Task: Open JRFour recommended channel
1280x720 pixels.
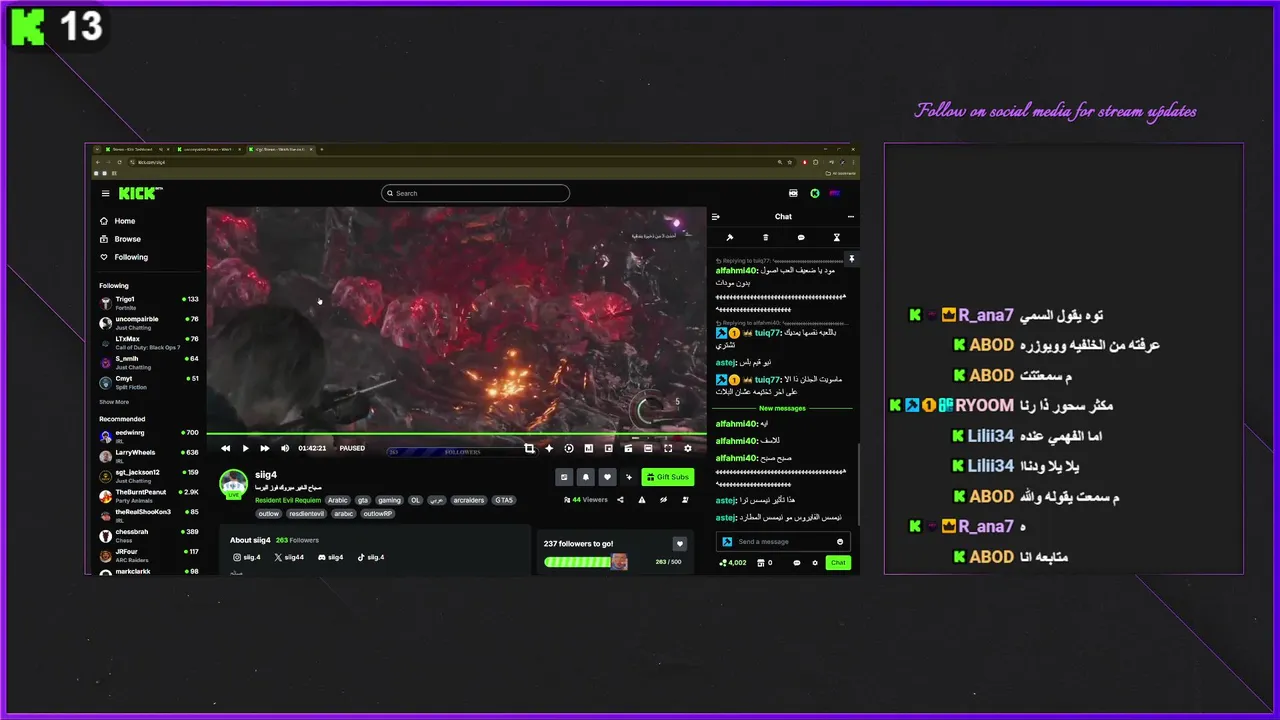Action: pyautogui.click(x=148, y=554)
